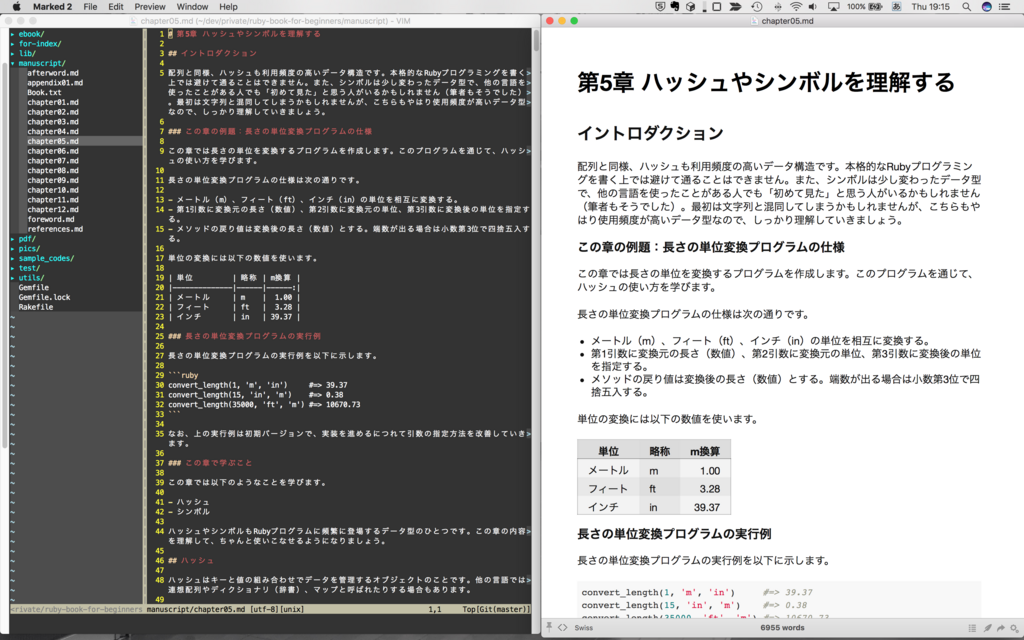Image resolution: width=1024 pixels, height=640 pixels.
Task: Open the Apple menu
Action: [16, 7]
